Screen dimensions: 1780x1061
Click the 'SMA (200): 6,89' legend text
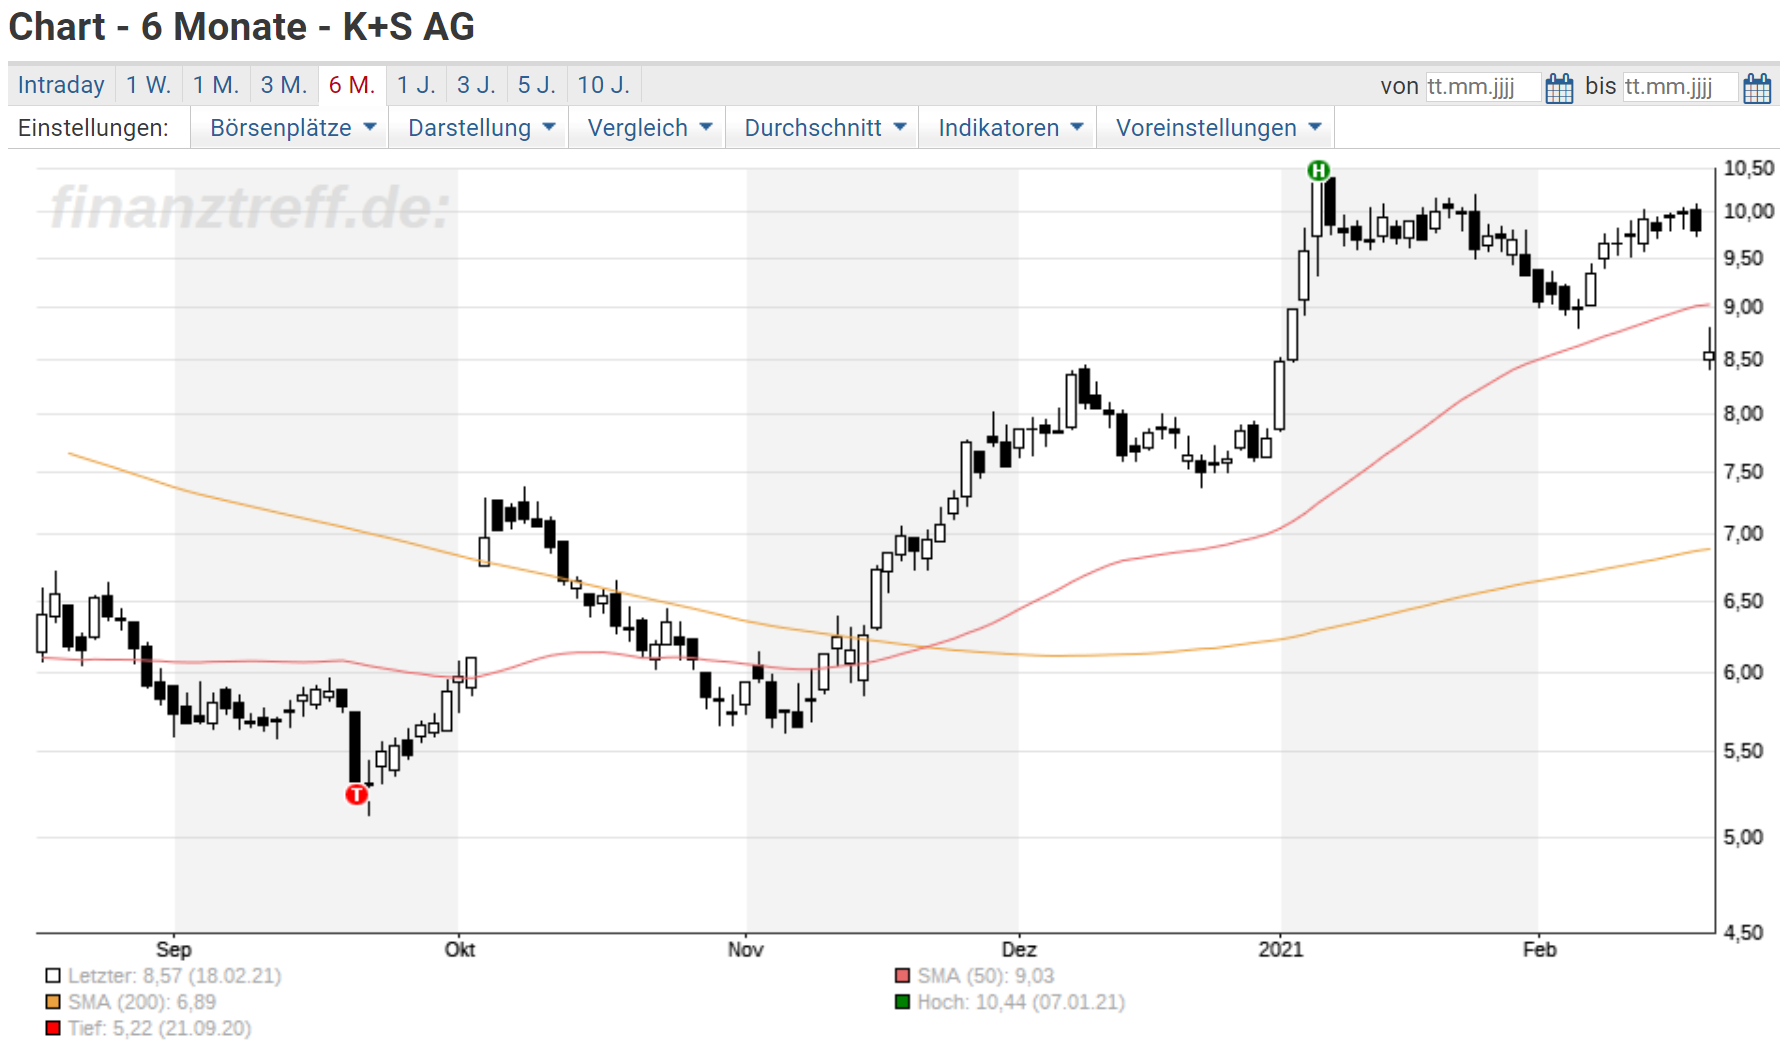click(142, 1002)
